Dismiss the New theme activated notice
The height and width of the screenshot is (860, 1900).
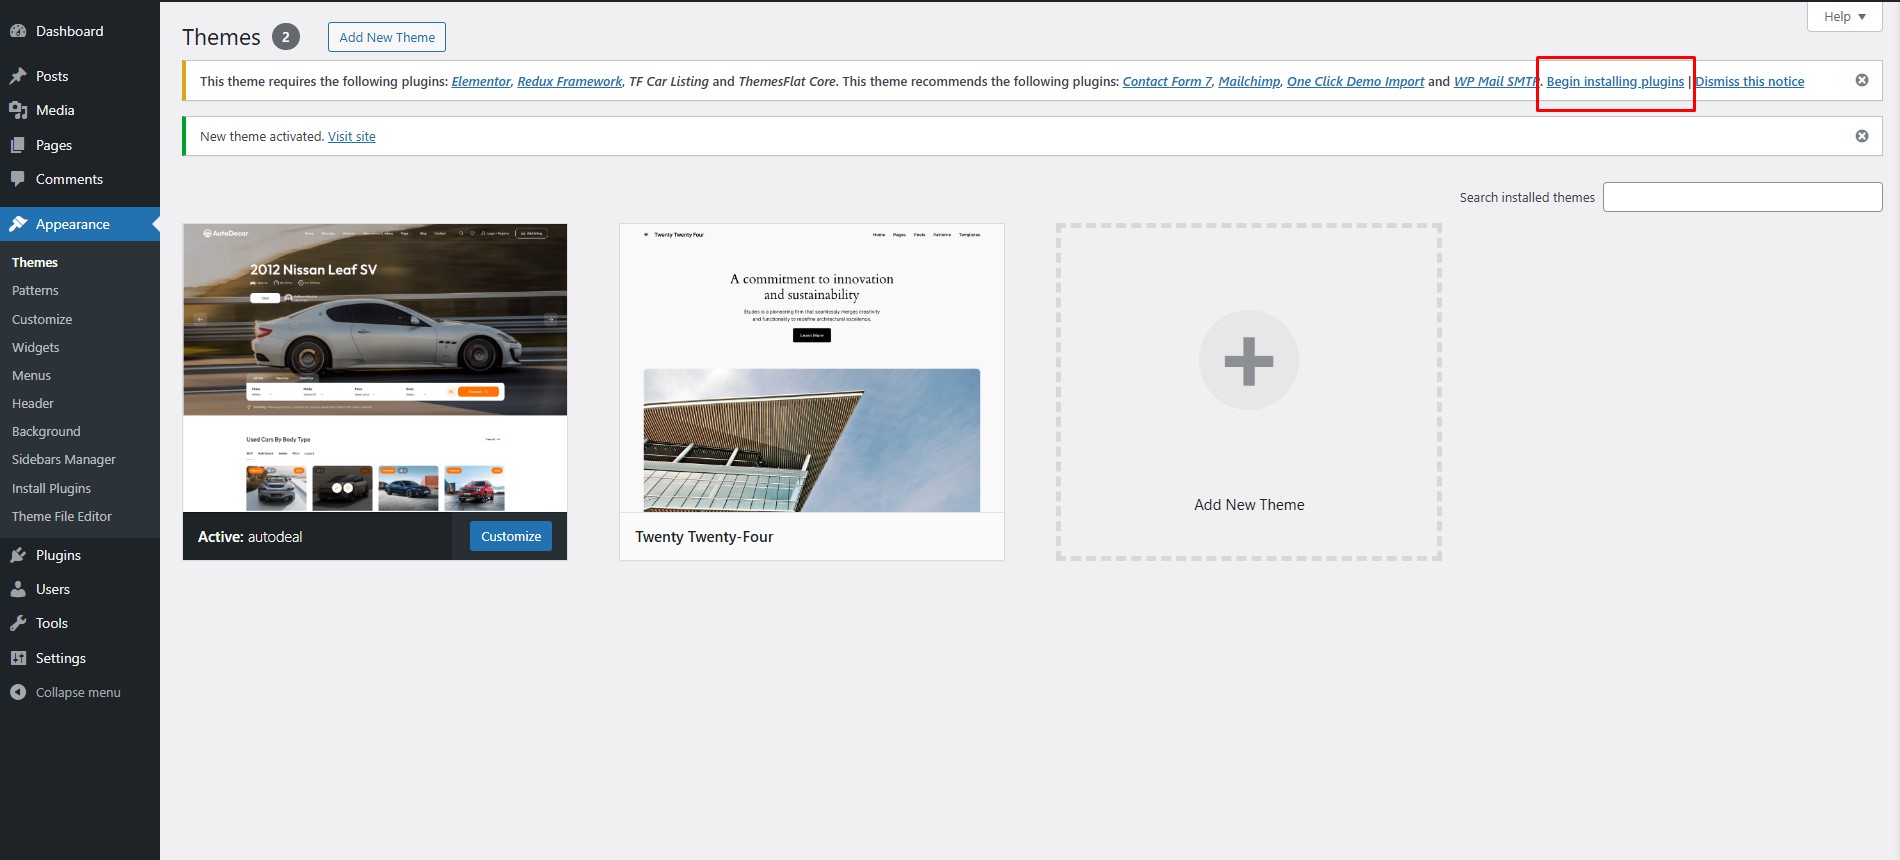tap(1862, 136)
